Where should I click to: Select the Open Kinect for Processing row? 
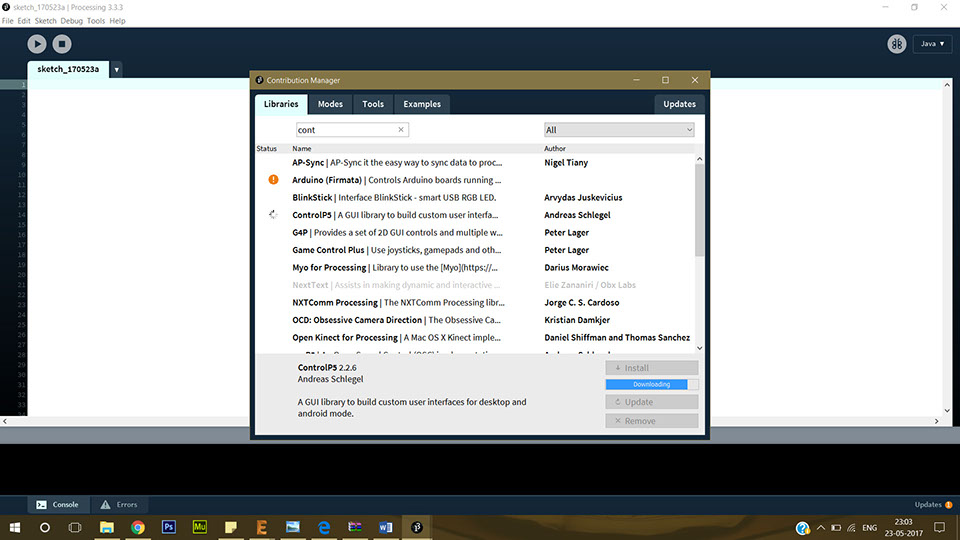[475, 337]
